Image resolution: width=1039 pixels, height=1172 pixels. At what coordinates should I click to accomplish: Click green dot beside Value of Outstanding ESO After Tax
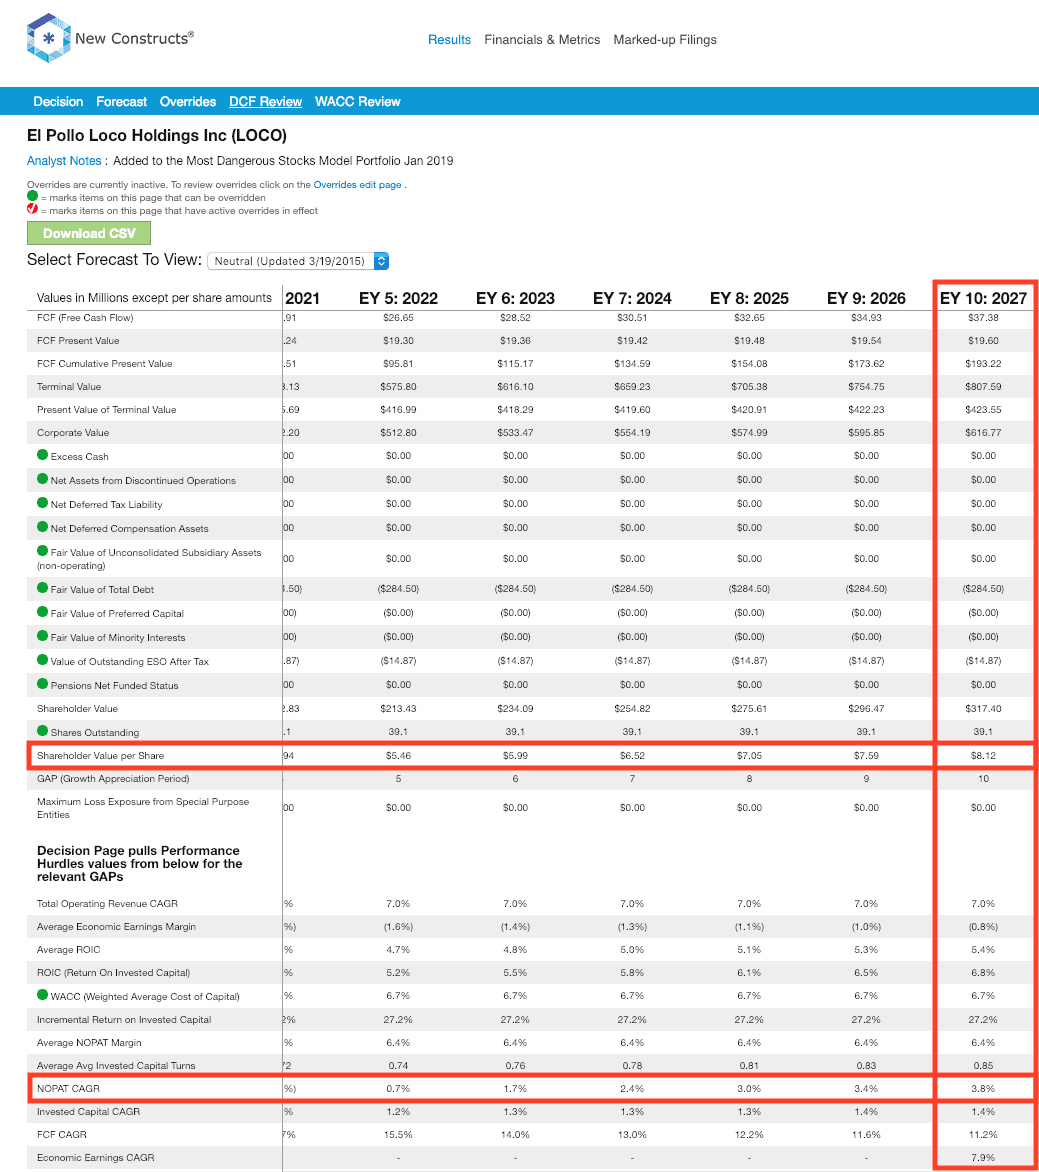click(x=43, y=659)
